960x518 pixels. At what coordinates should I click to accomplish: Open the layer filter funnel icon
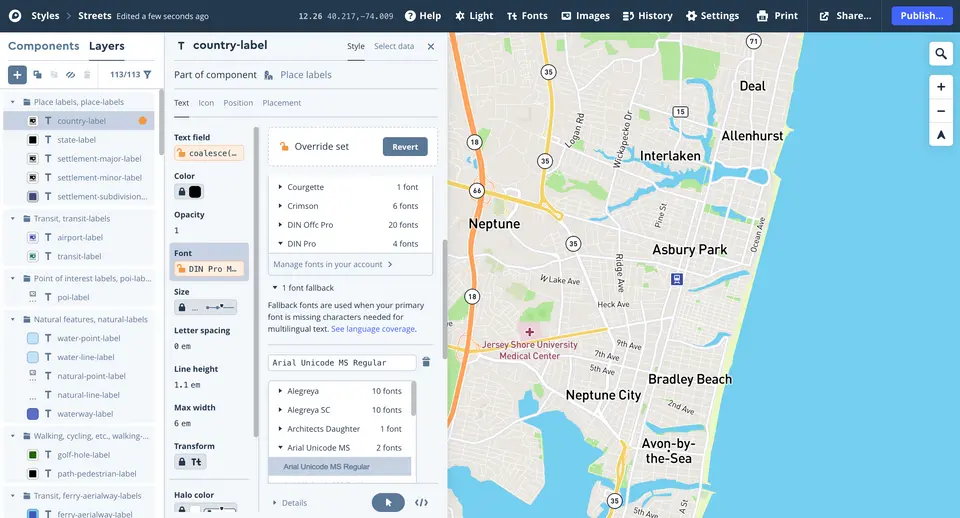click(x=148, y=75)
